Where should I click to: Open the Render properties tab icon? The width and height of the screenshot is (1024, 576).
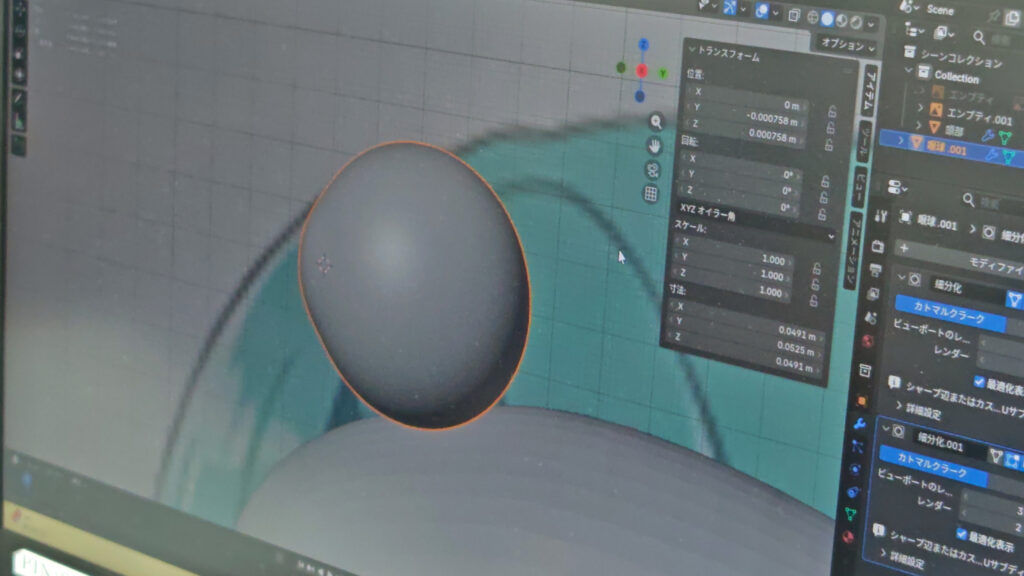[x=877, y=246]
